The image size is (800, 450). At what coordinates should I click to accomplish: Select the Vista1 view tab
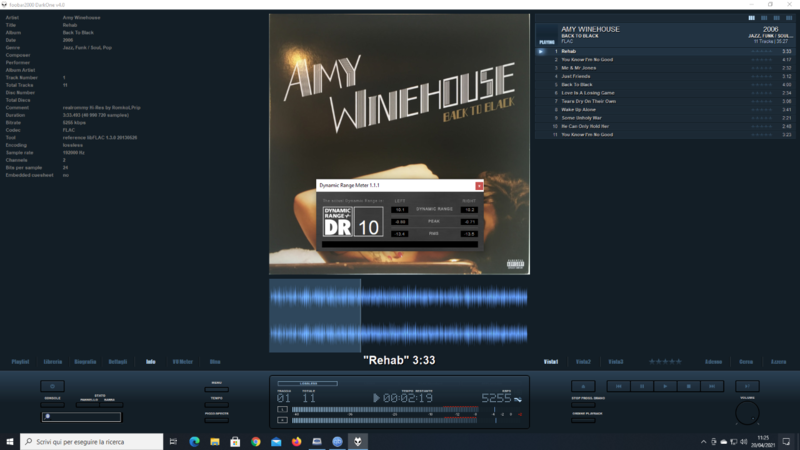click(550, 361)
